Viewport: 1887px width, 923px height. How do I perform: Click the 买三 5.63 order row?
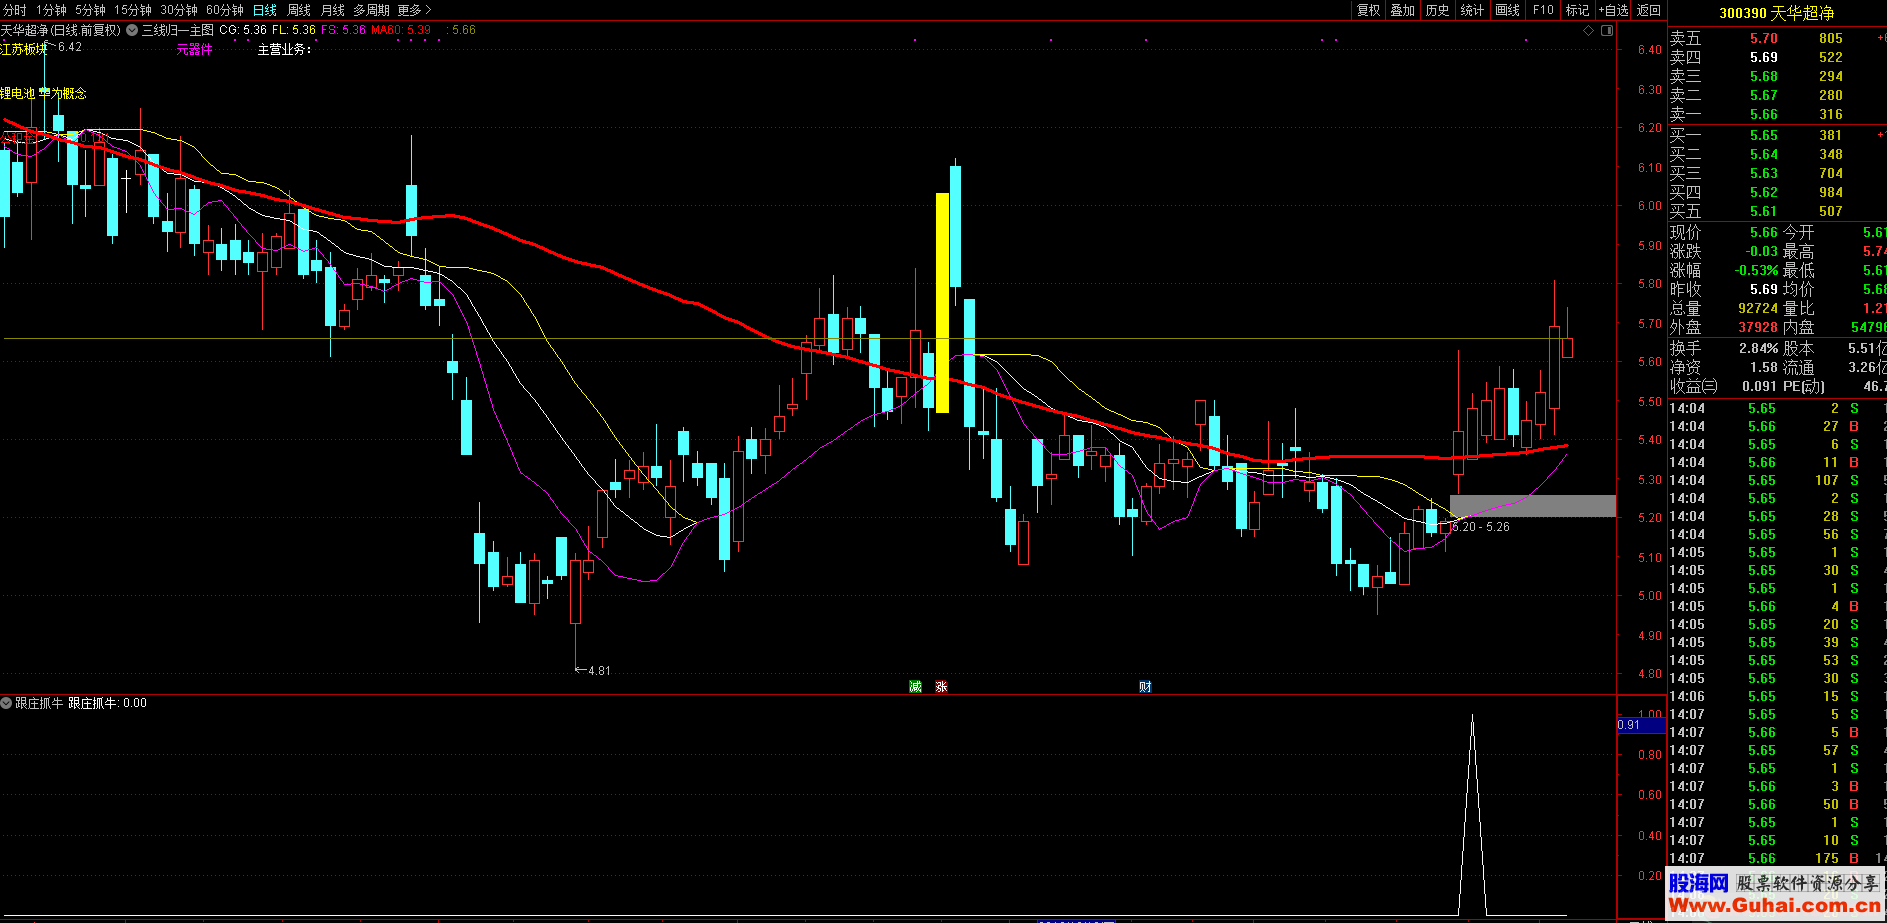[x=1776, y=173]
